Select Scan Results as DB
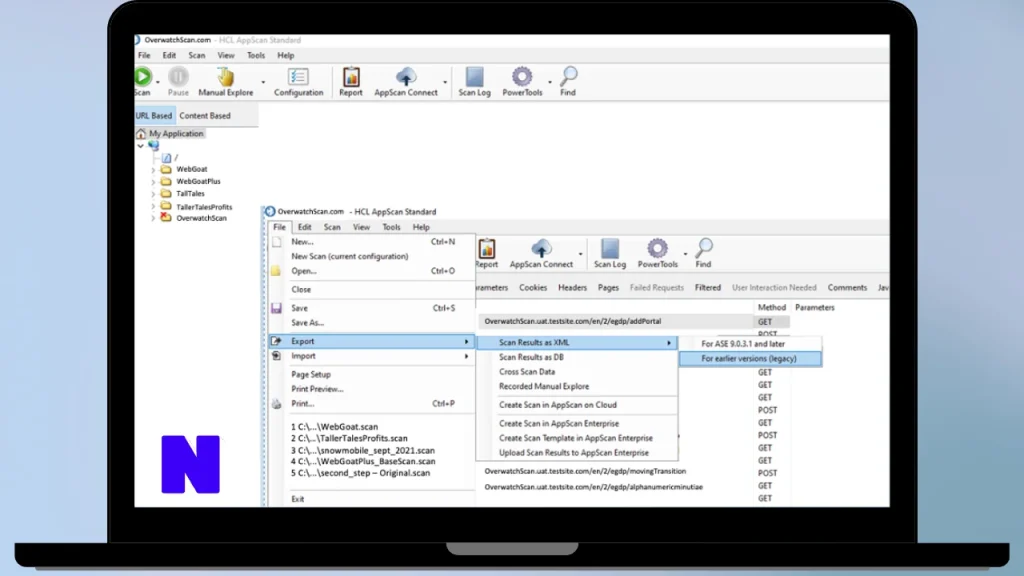 tap(531, 357)
